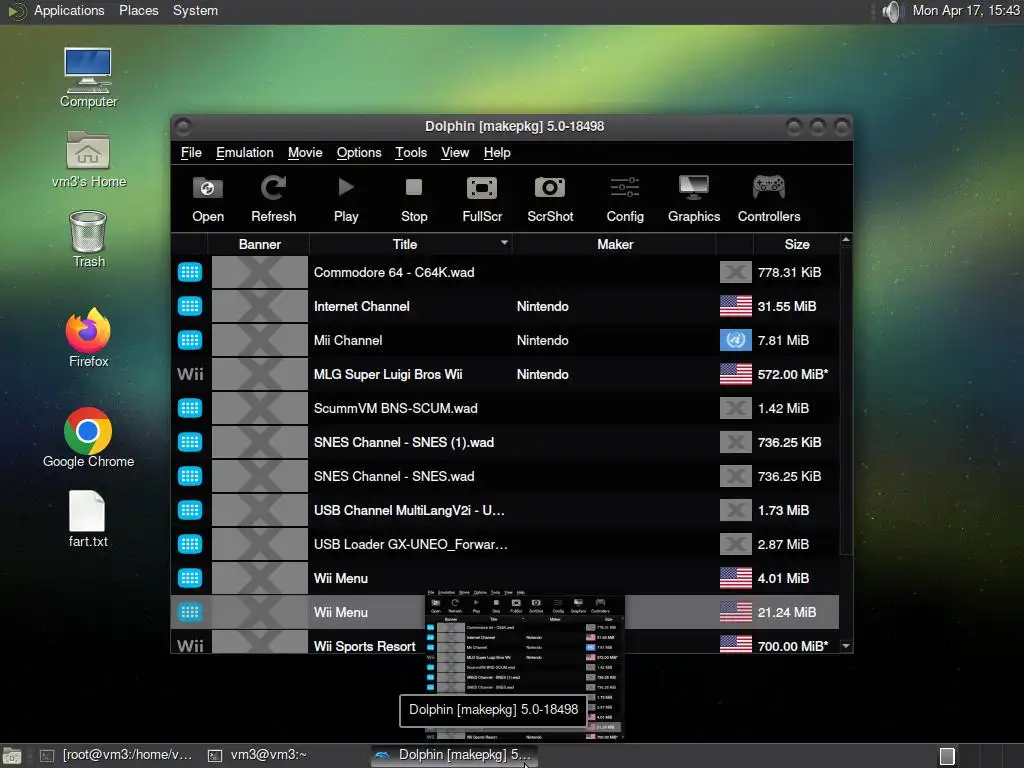Click the US flag for MLG Super Luigi Bros Wii

(x=735, y=374)
